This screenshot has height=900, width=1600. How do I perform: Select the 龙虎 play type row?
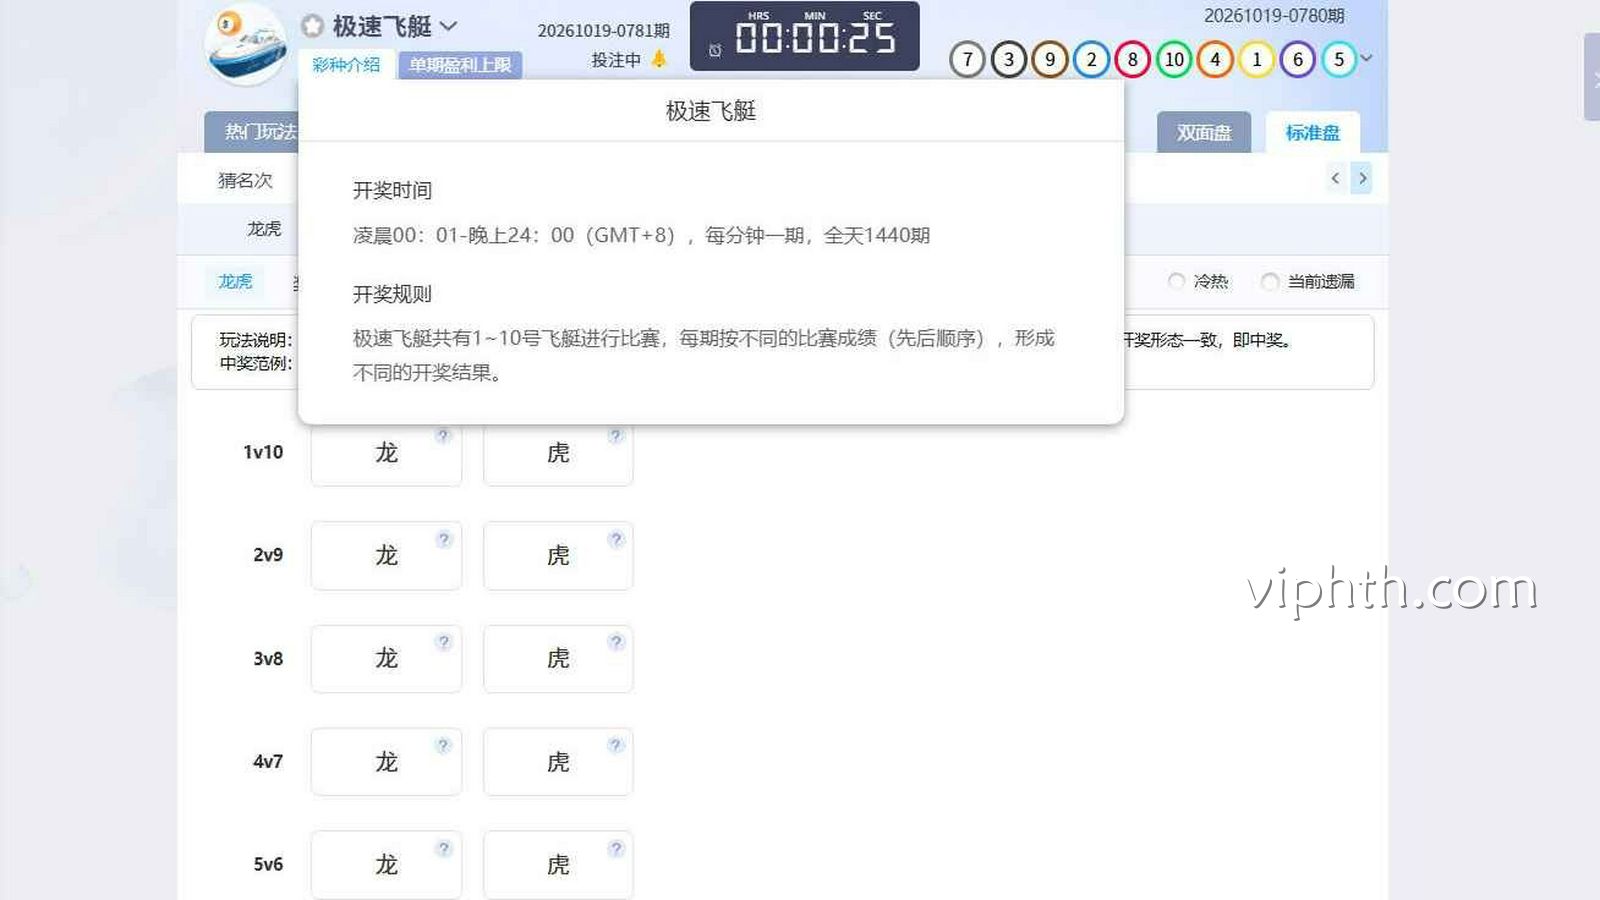(264, 229)
